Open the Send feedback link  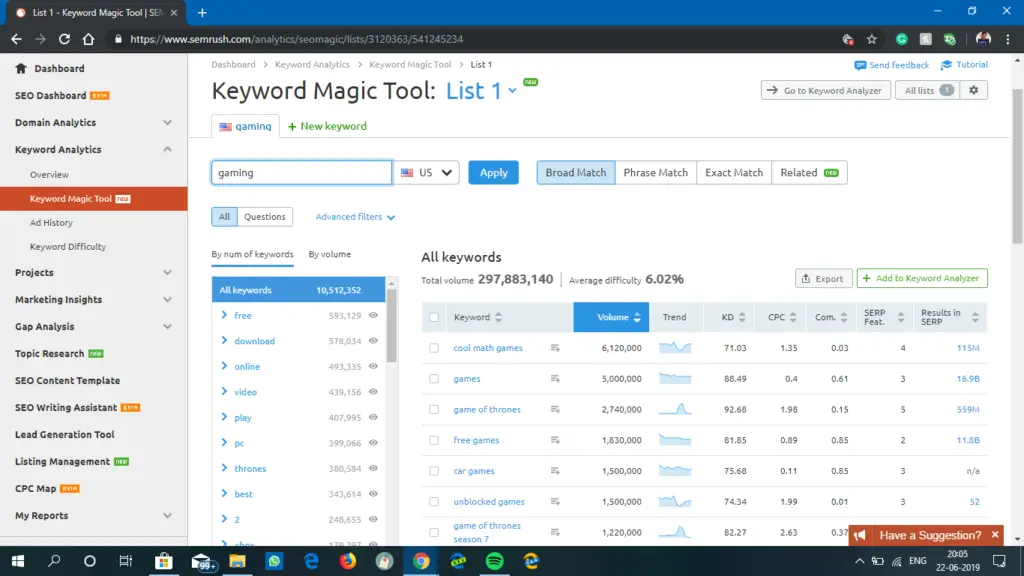pos(891,65)
